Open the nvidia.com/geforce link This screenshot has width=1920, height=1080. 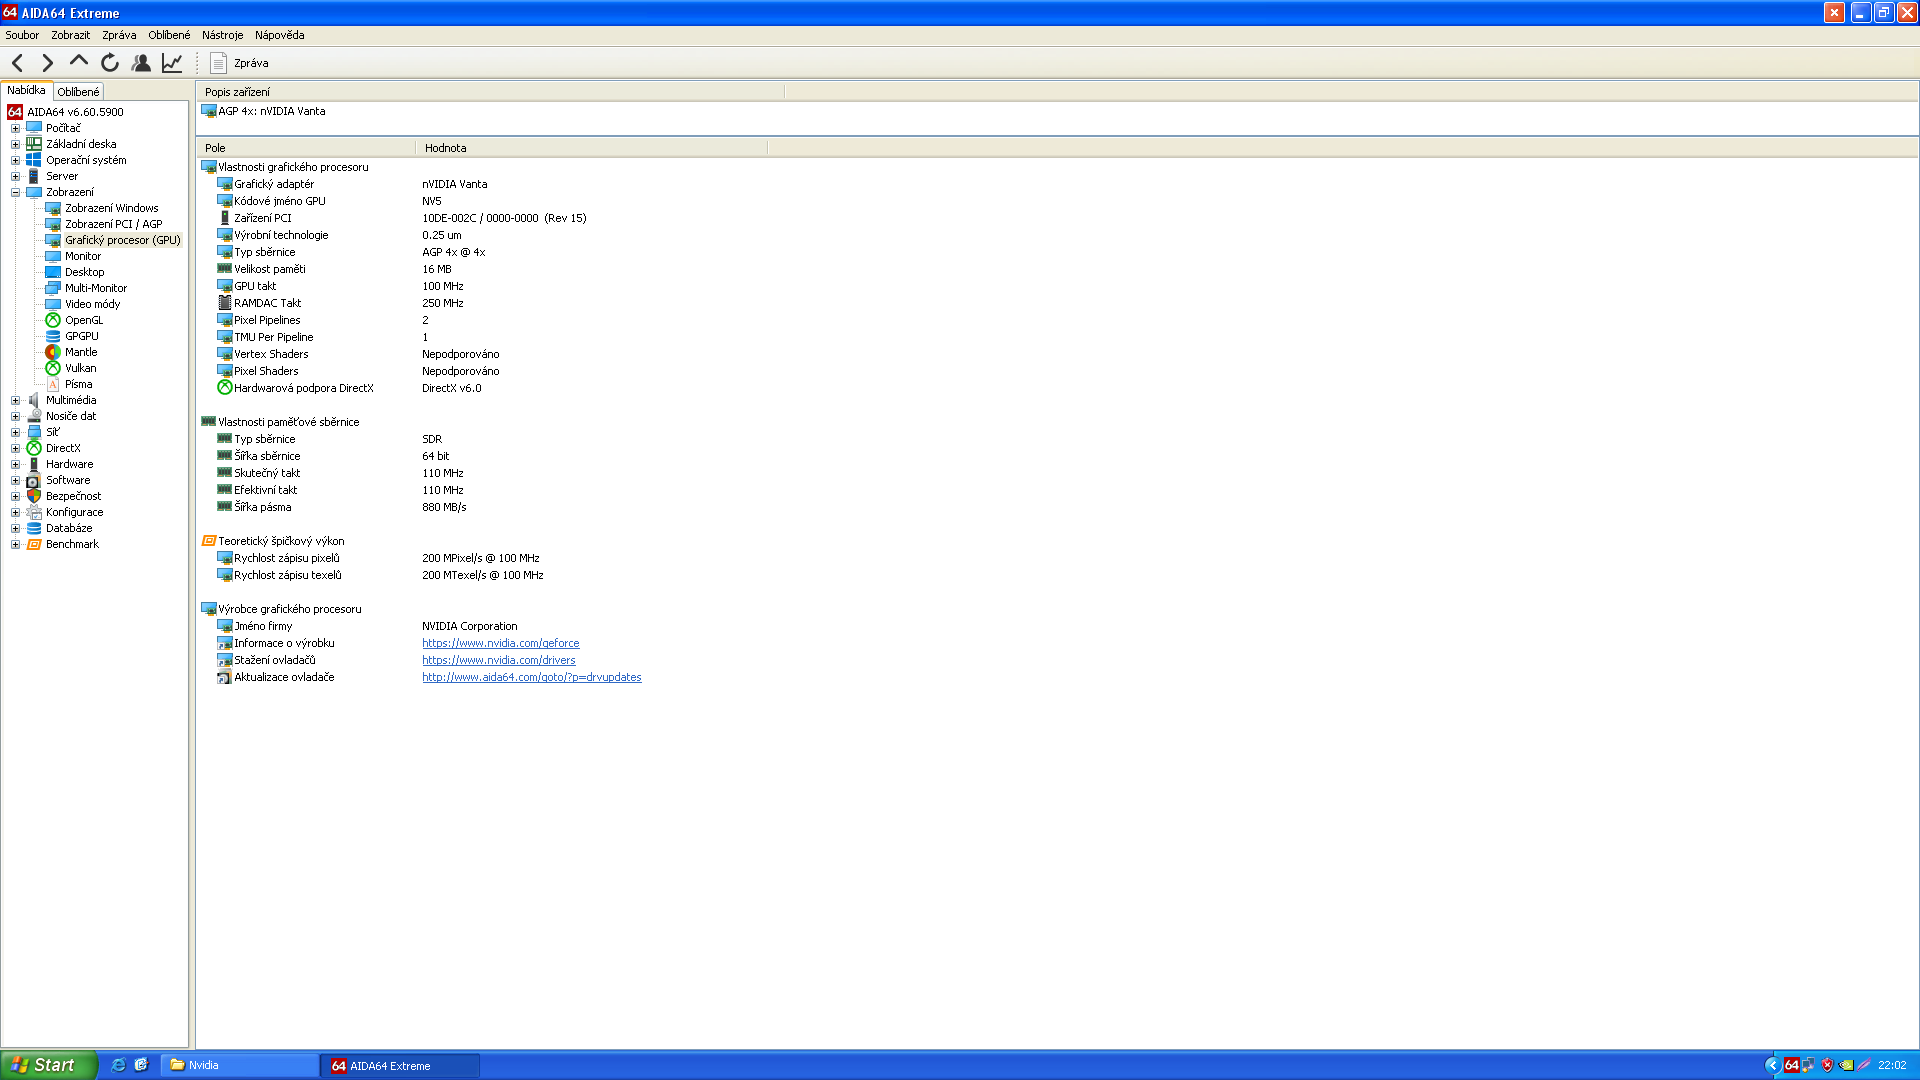pyautogui.click(x=500, y=643)
